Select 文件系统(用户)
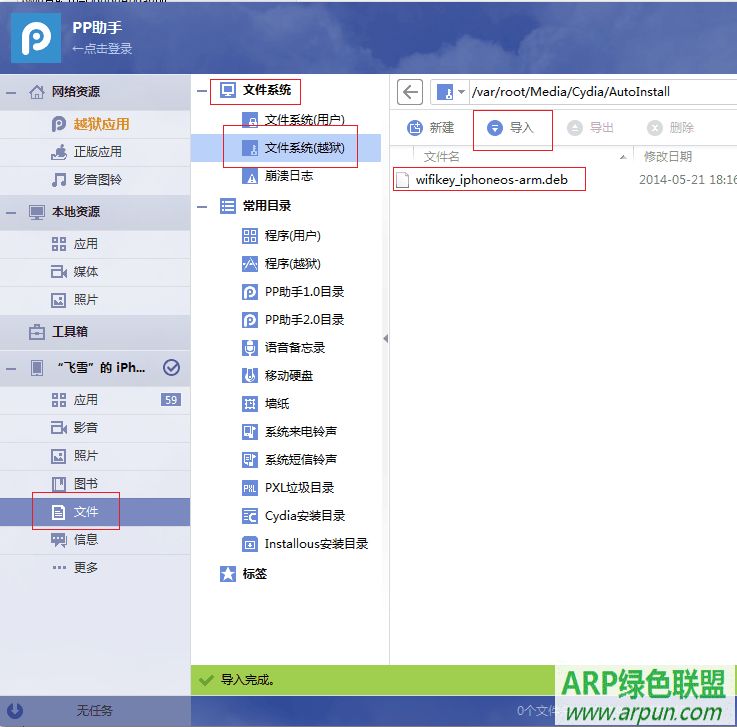Screen dimensions: 737x727 pos(304,120)
